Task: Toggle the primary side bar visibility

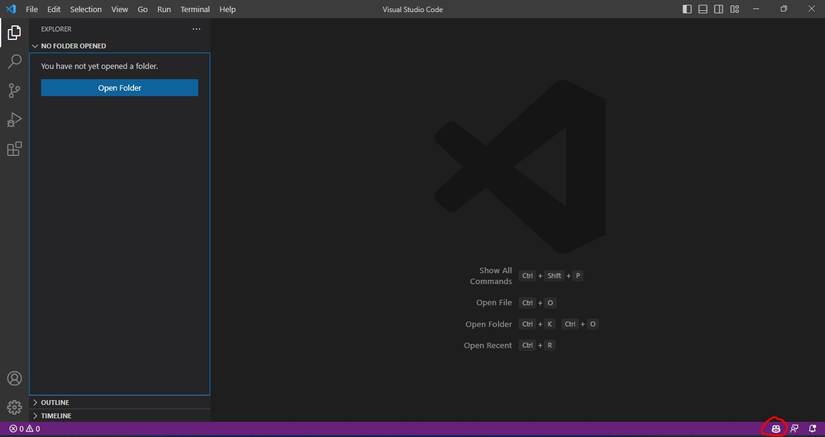Action: [687, 9]
